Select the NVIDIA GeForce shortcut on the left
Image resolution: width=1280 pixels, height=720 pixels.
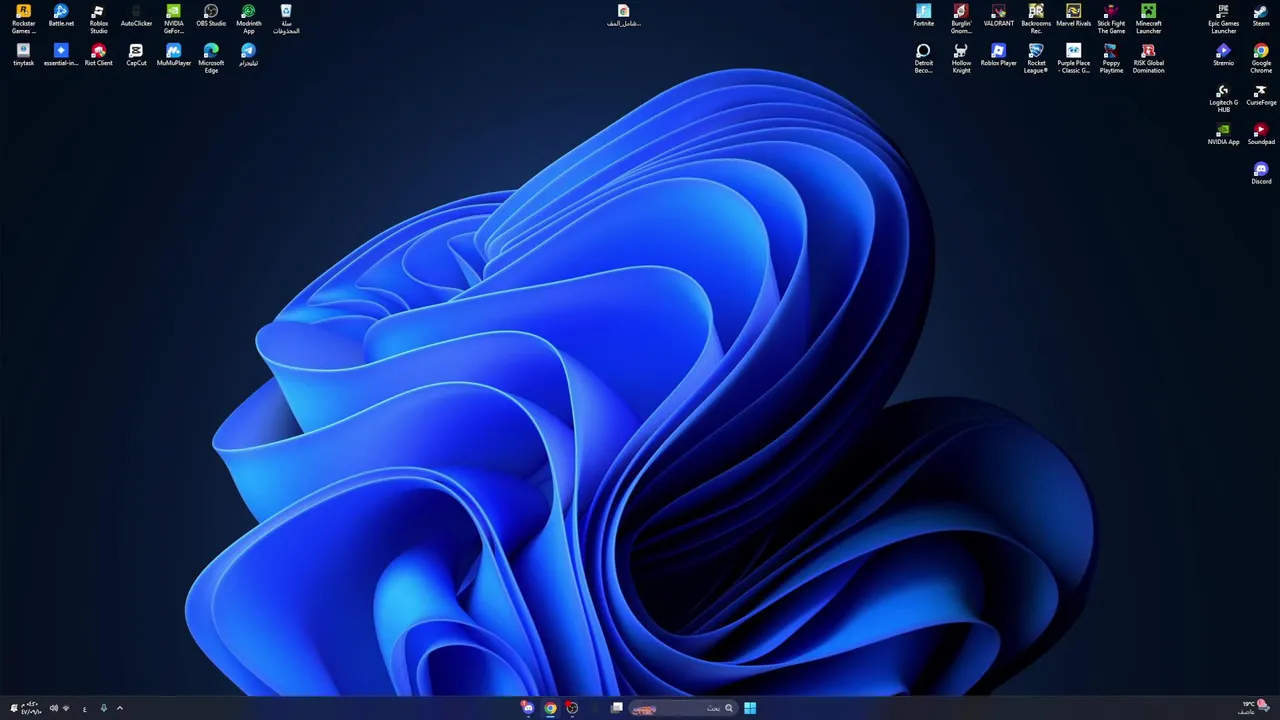tap(173, 19)
